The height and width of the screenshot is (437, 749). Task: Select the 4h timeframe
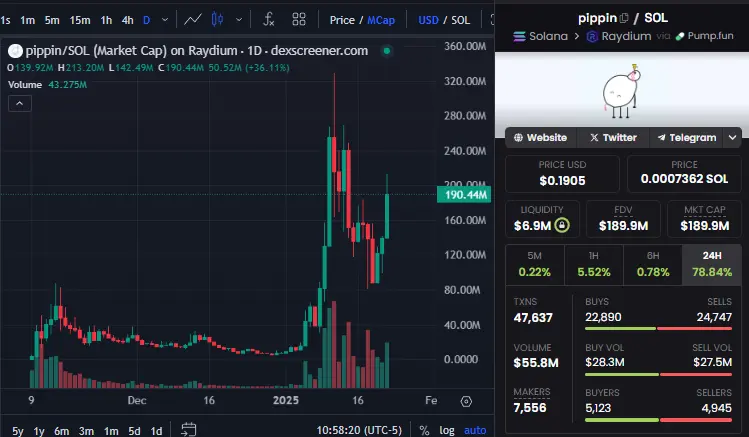(x=128, y=20)
